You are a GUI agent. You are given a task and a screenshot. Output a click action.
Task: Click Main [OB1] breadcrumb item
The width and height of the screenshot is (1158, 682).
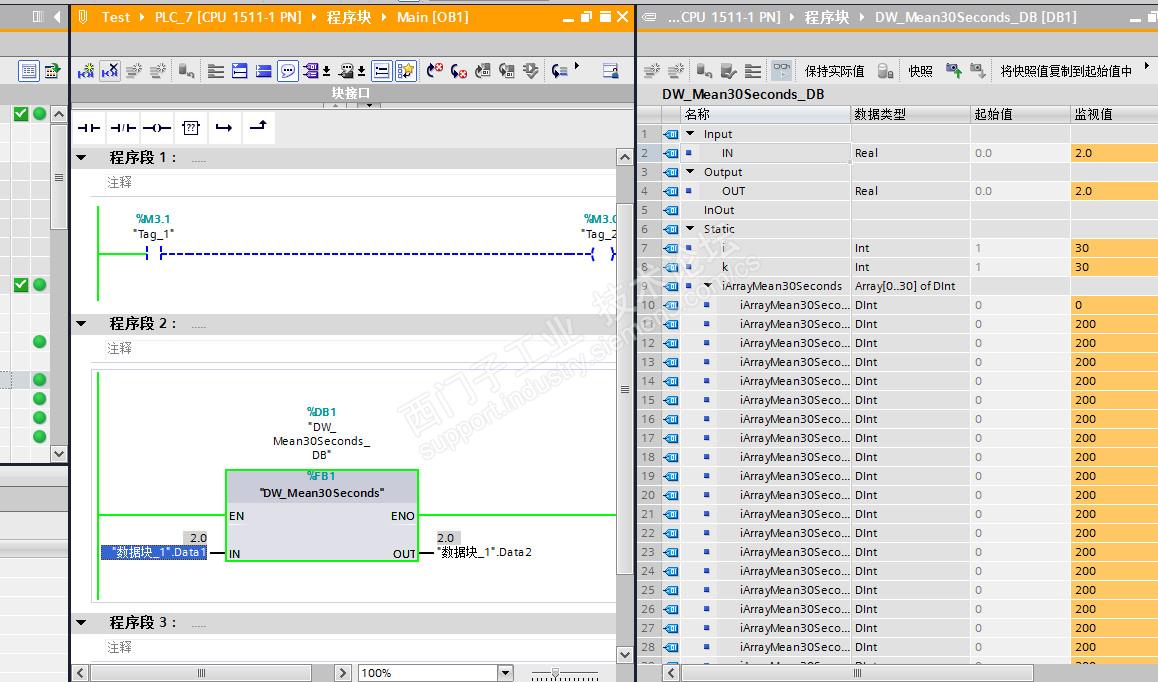pos(433,17)
